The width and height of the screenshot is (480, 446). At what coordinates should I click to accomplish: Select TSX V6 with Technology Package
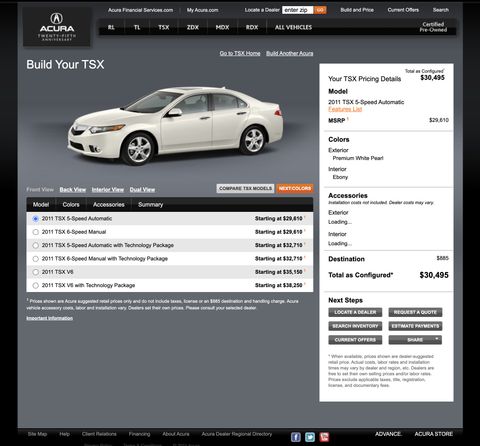(35, 285)
